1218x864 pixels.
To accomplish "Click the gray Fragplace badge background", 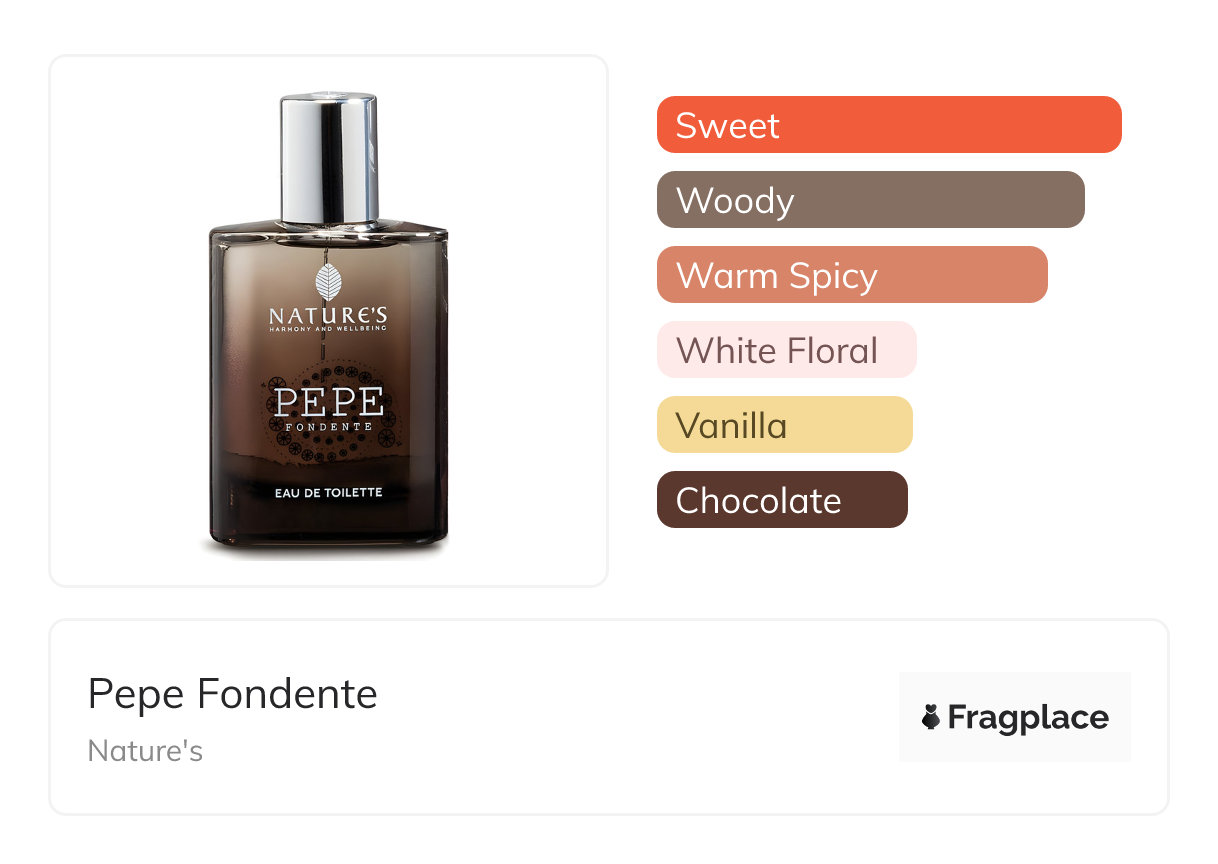I will [x=1015, y=717].
